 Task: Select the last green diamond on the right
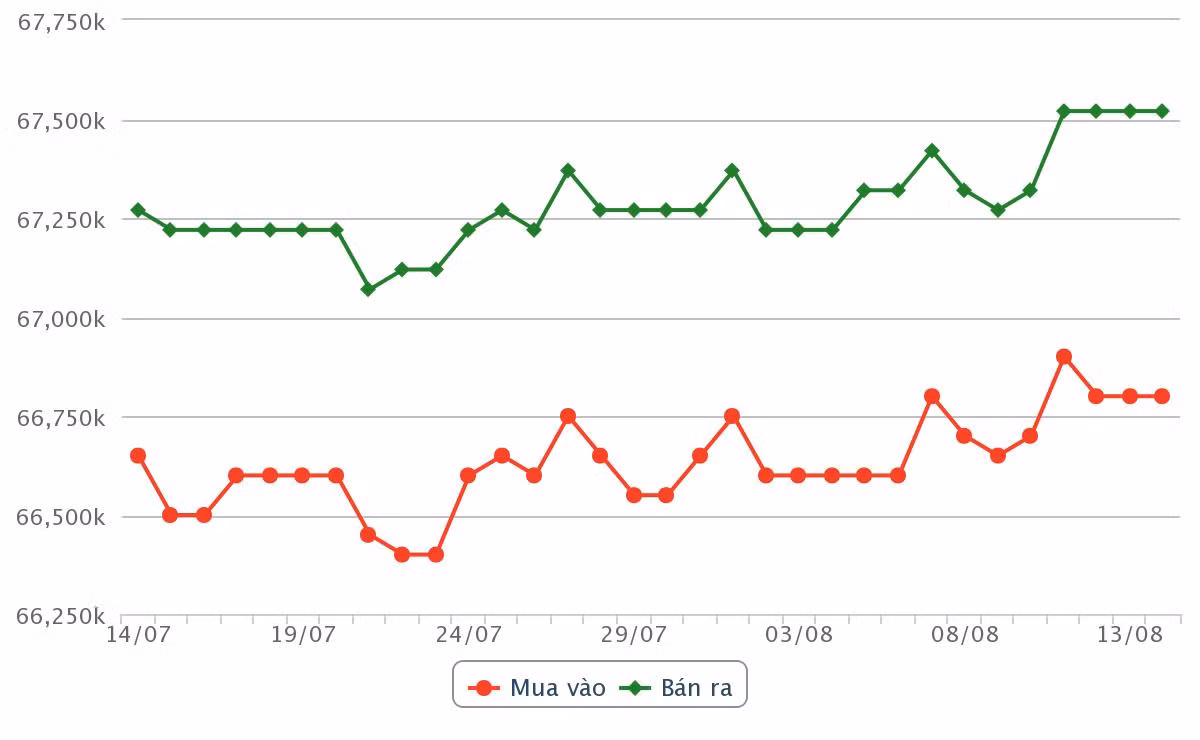click(x=1162, y=111)
